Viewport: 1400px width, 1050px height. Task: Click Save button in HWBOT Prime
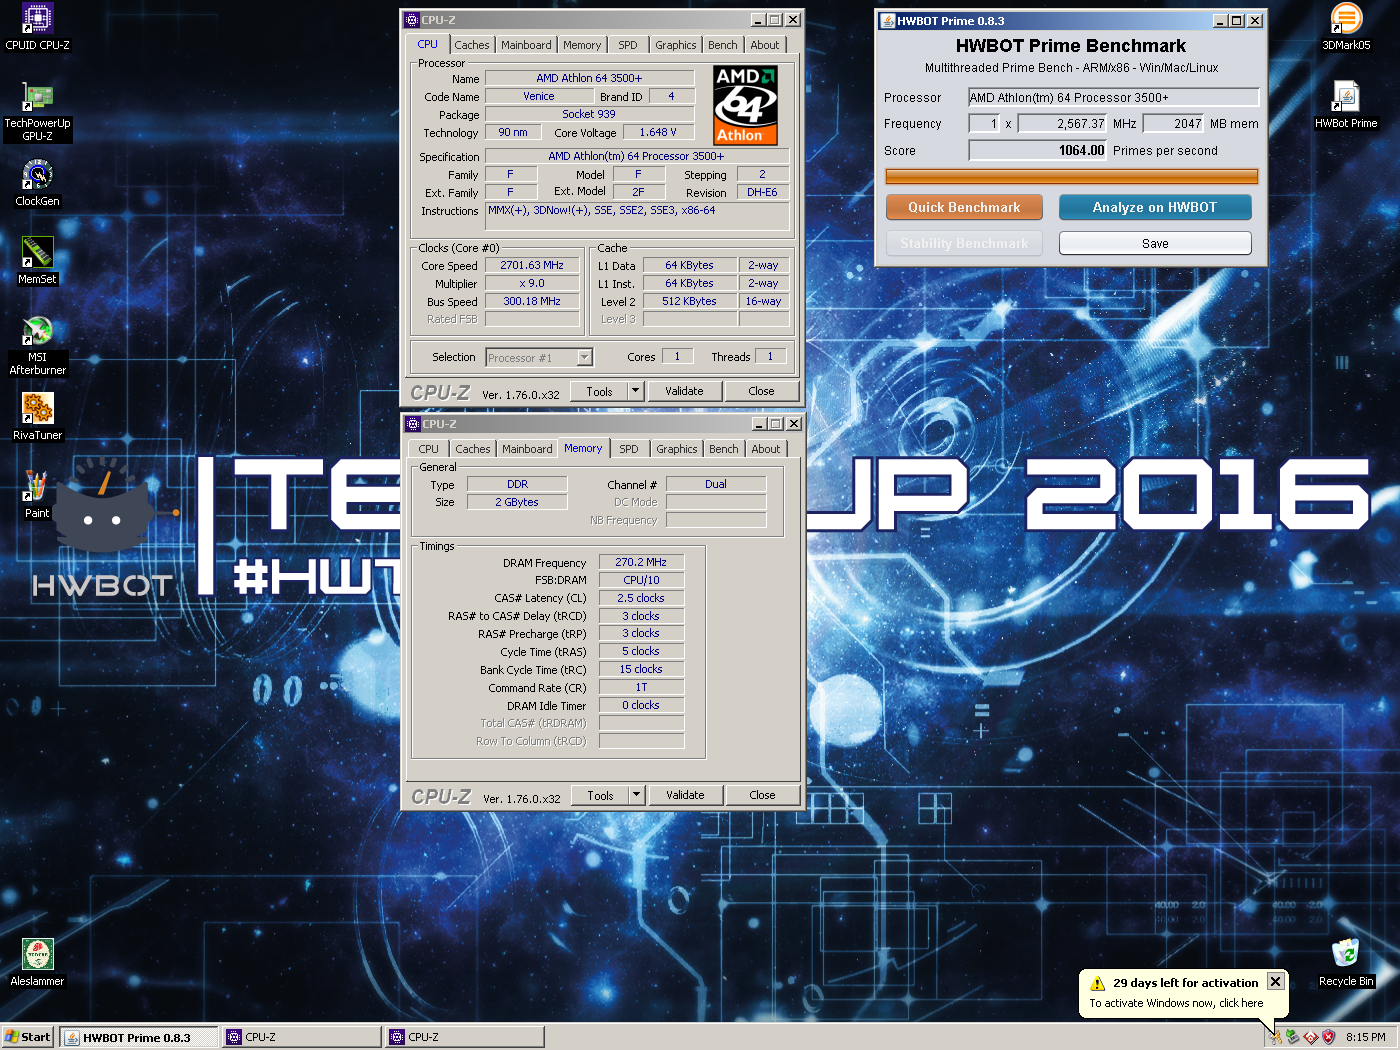(1155, 243)
